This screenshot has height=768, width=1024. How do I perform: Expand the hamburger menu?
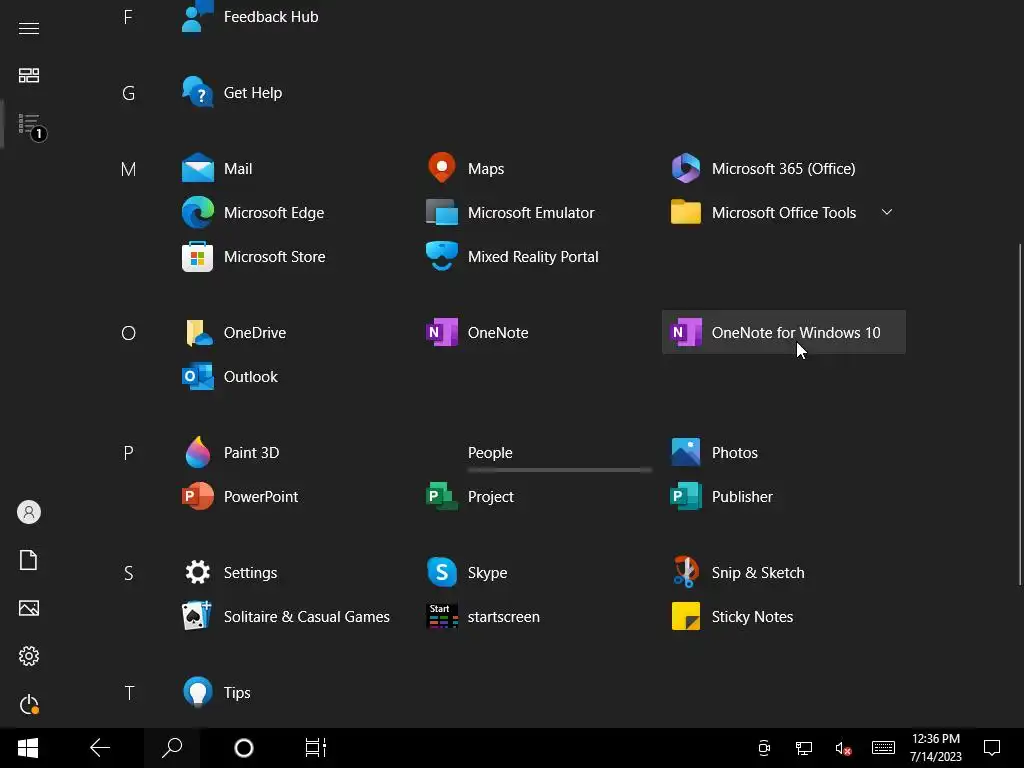click(29, 28)
